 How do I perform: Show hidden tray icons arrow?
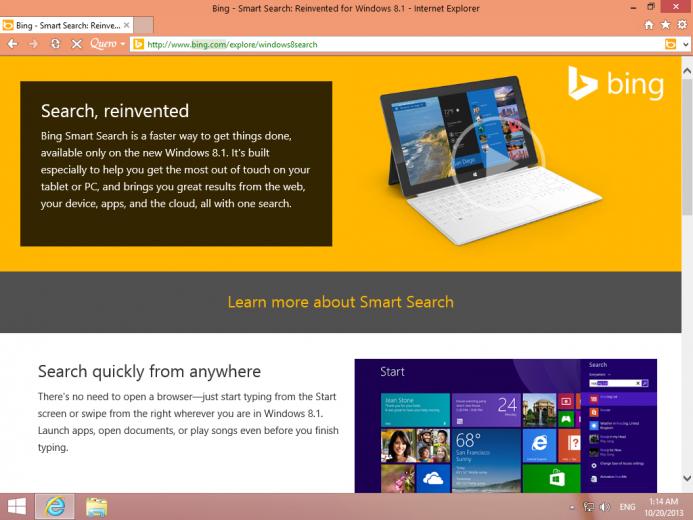click(570, 507)
